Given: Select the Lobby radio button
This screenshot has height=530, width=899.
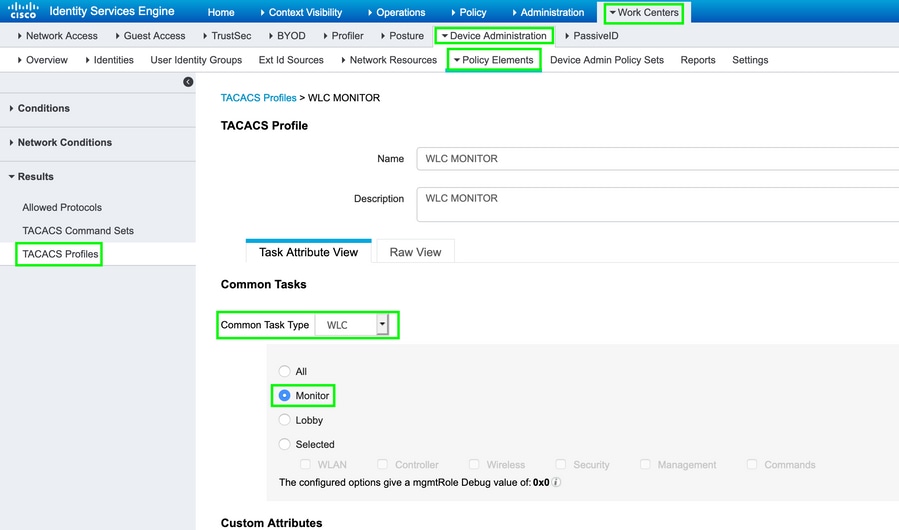Looking at the screenshot, I should point(284,420).
